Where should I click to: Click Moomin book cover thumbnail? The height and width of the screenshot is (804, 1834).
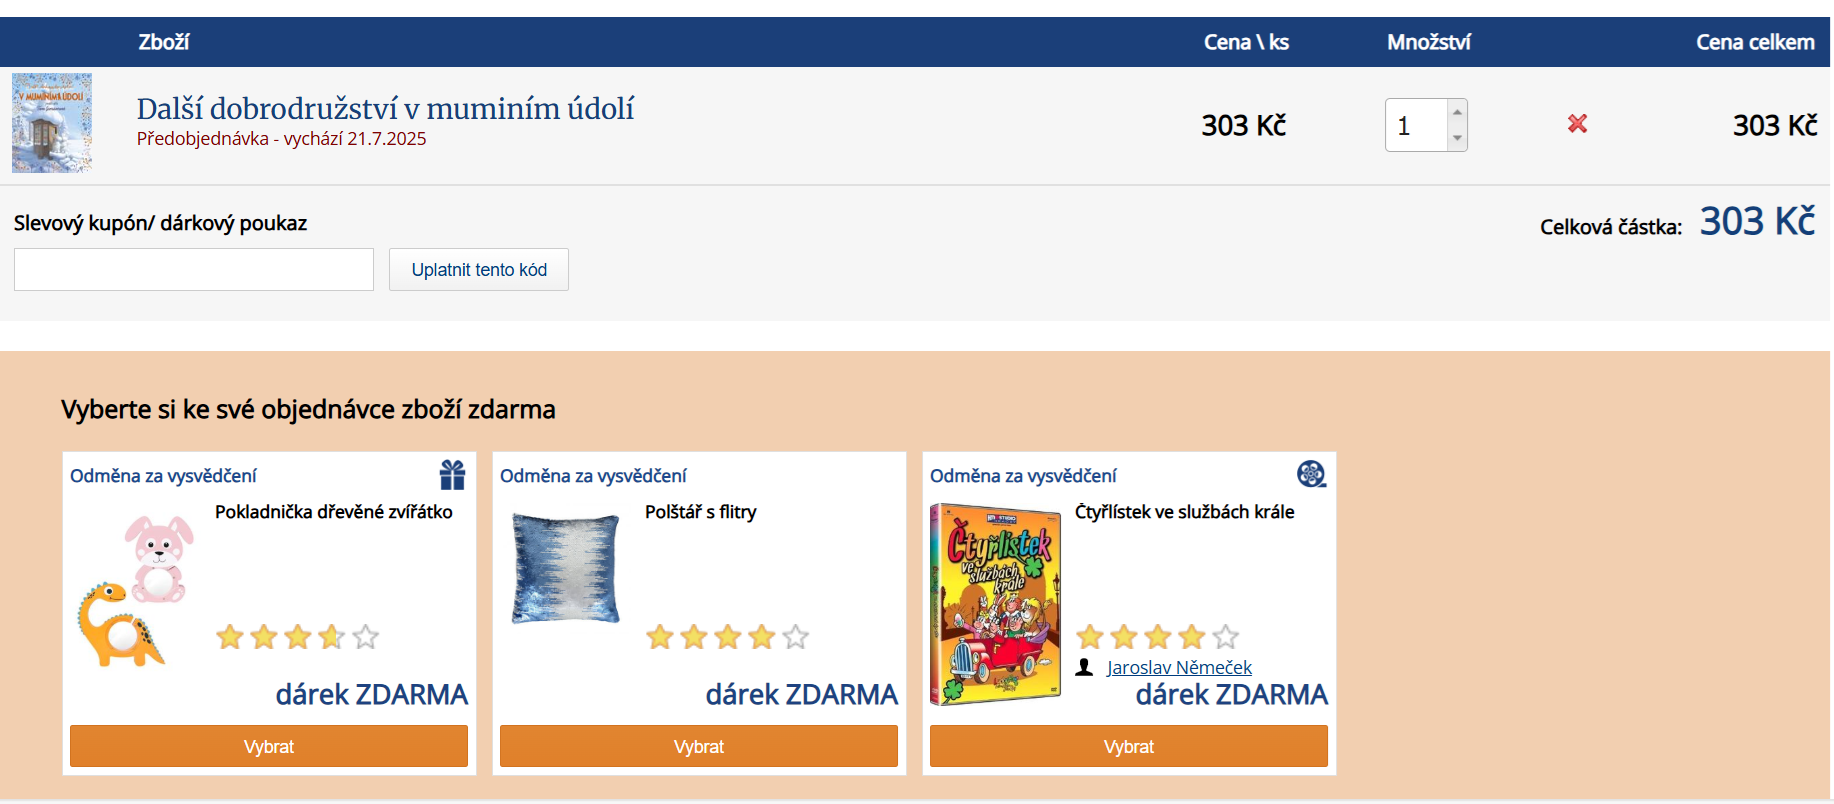pyautogui.click(x=52, y=123)
